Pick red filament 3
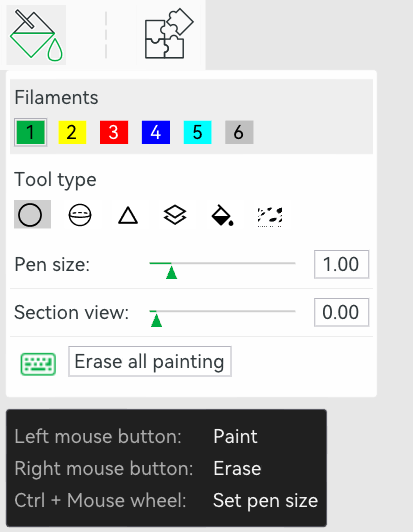Screen dimensions: 413x532 click(114, 132)
